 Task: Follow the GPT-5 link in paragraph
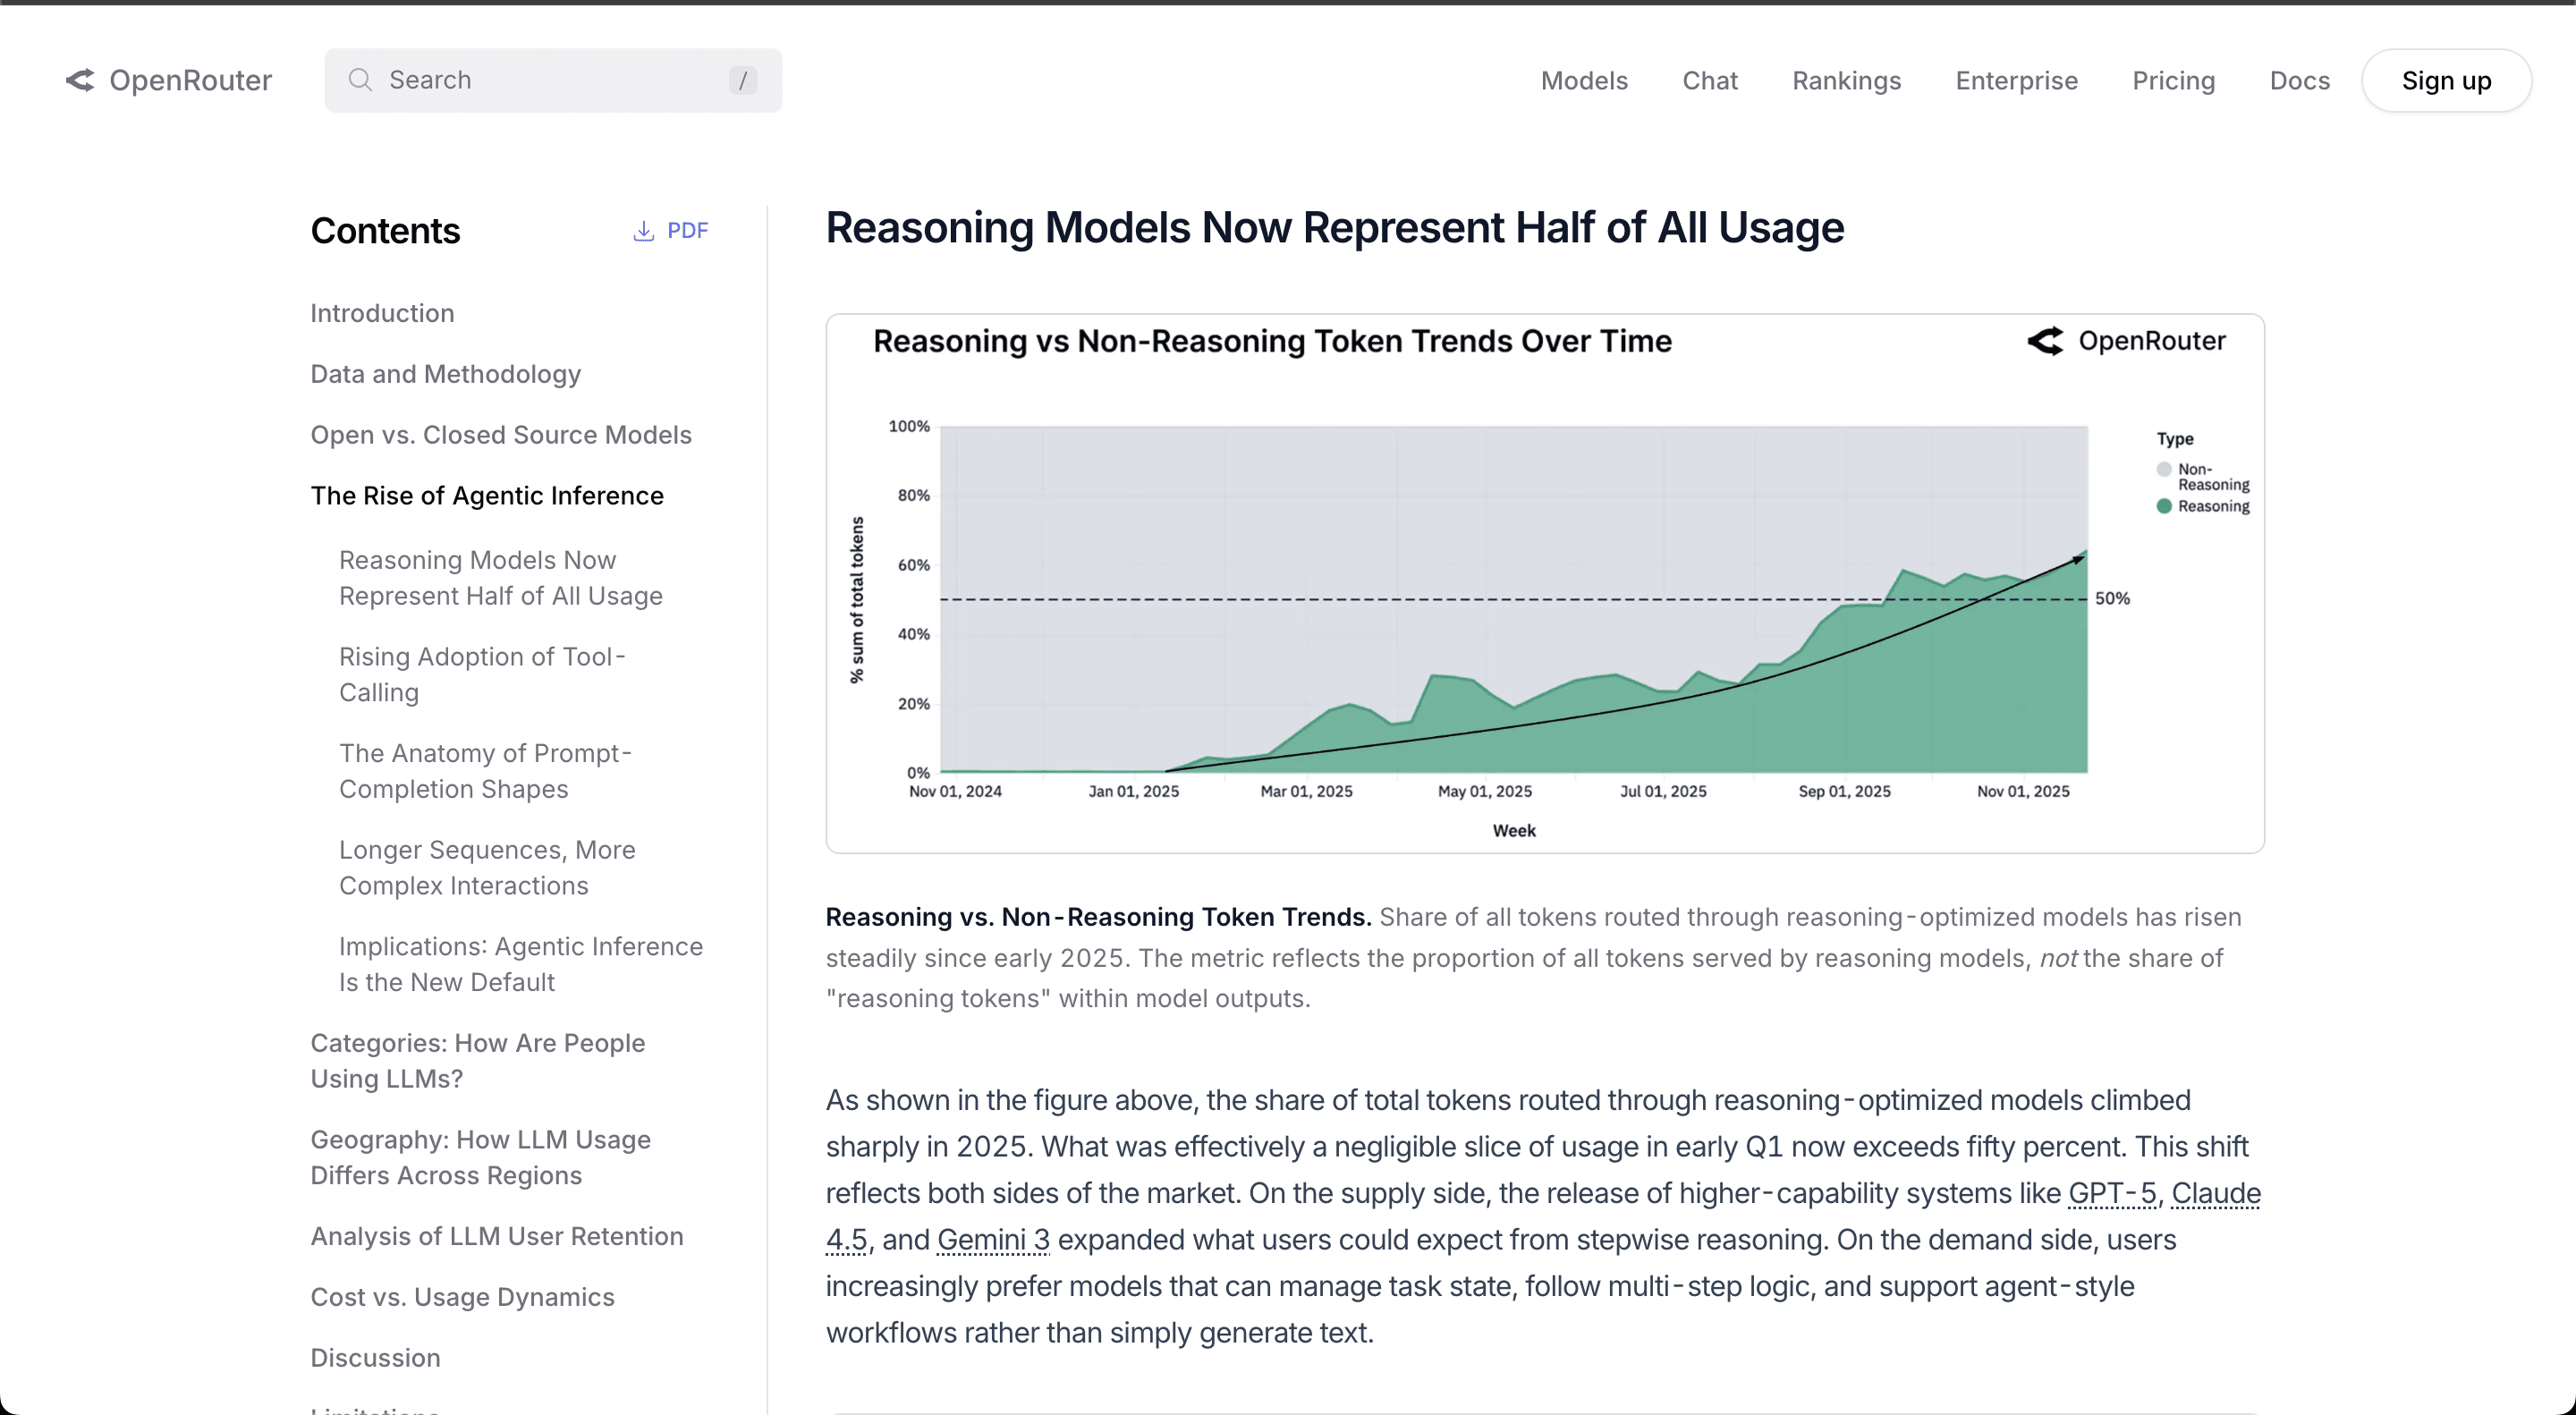pyautogui.click(x=2112, y=1193)
